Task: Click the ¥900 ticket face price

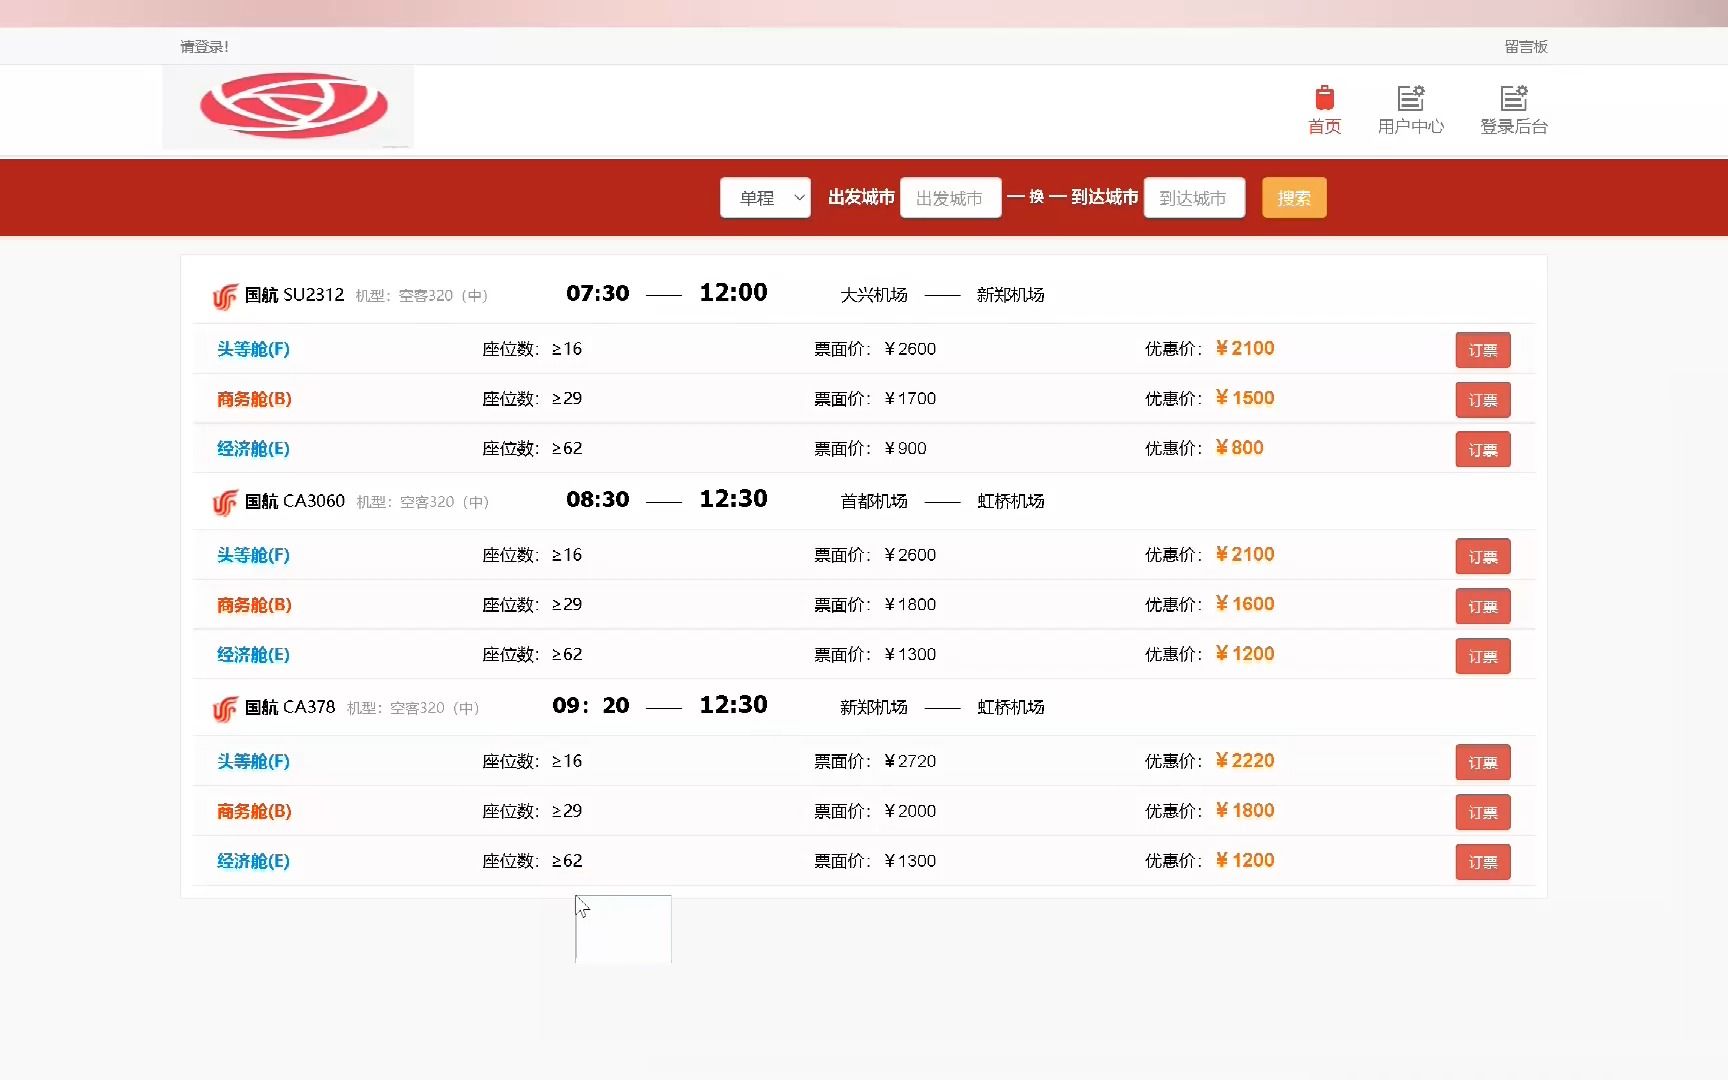Action: pyautogui.click(x=905, y=449)
